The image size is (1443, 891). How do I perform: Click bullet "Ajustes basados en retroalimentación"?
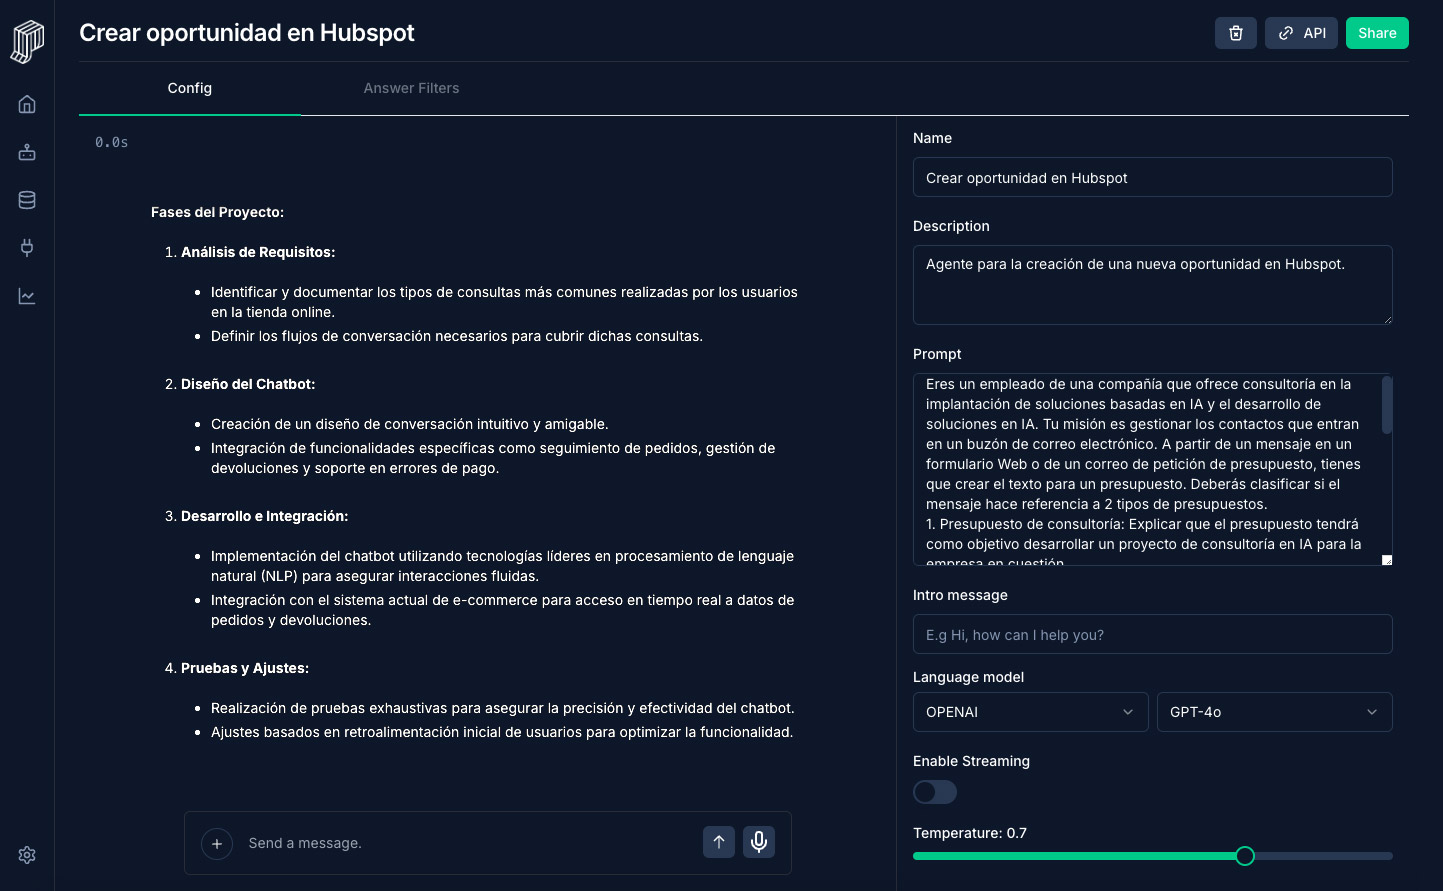tap(502, 732)
